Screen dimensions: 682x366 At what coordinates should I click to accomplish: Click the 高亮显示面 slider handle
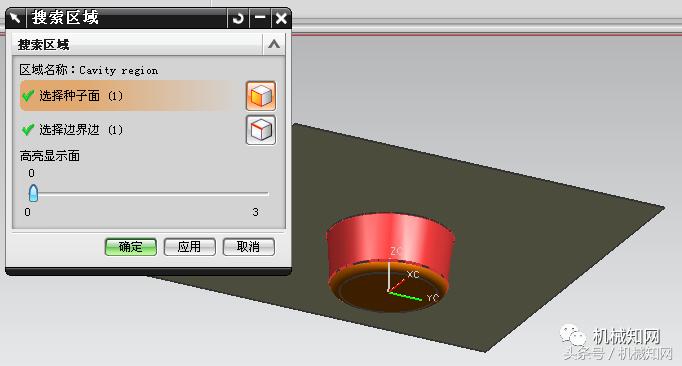click(x=33, y=193)
